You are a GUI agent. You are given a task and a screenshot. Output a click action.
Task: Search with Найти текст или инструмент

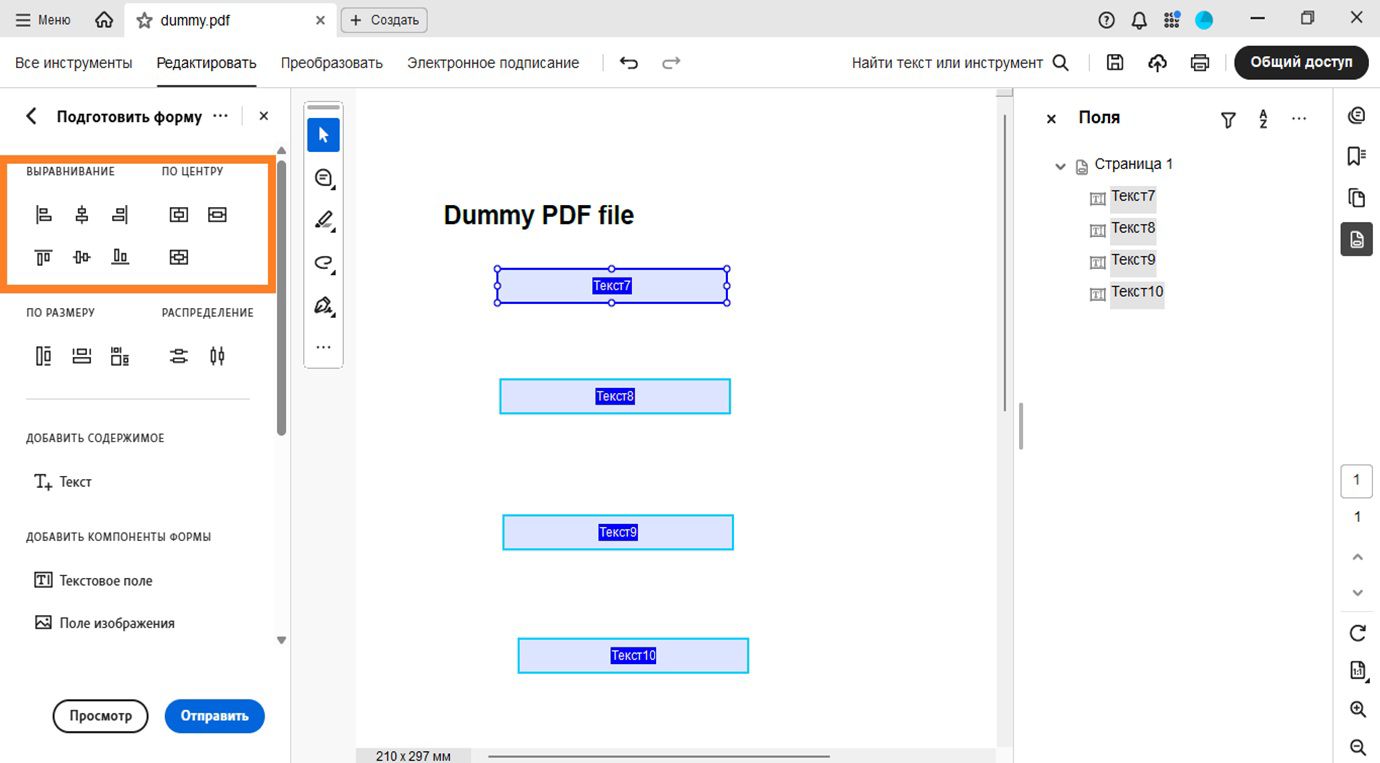tap(960, 63)
